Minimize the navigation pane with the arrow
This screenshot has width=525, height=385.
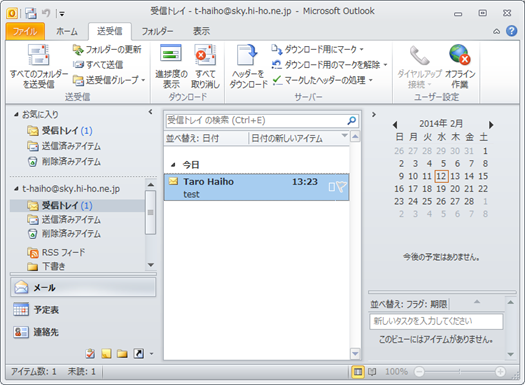coord(150,112)
